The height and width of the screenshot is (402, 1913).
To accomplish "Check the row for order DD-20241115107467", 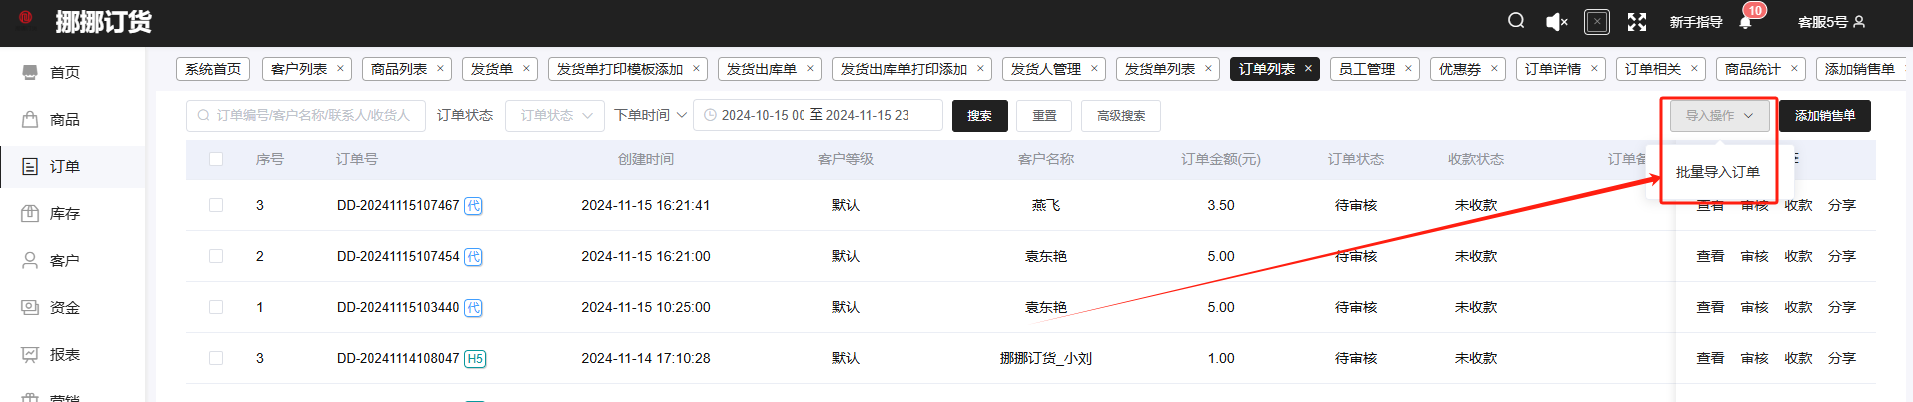I will [216, 205].
